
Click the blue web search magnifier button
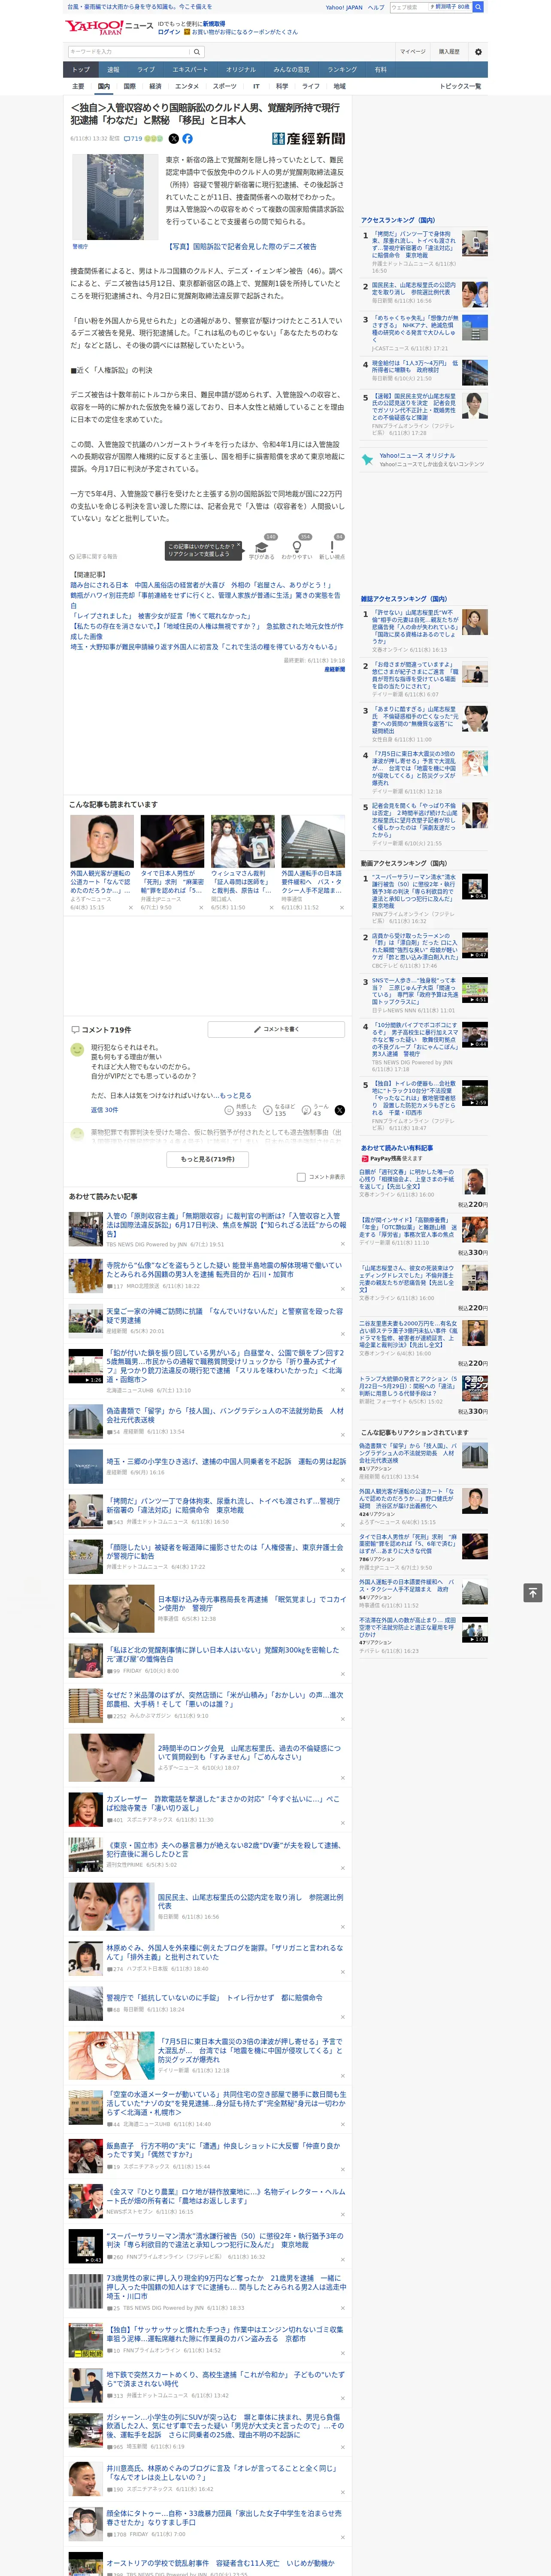tap(478, 7)
